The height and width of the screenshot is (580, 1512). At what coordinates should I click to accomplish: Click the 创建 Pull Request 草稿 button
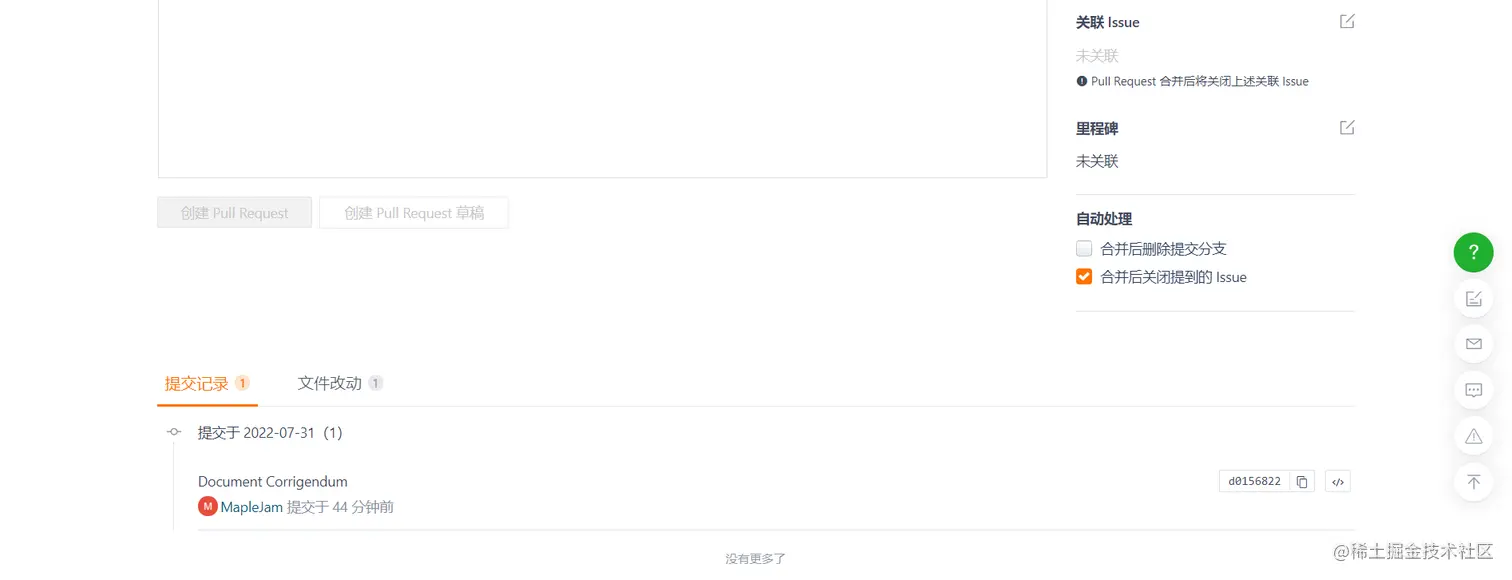pyautogui.click(x=414, y=213)
